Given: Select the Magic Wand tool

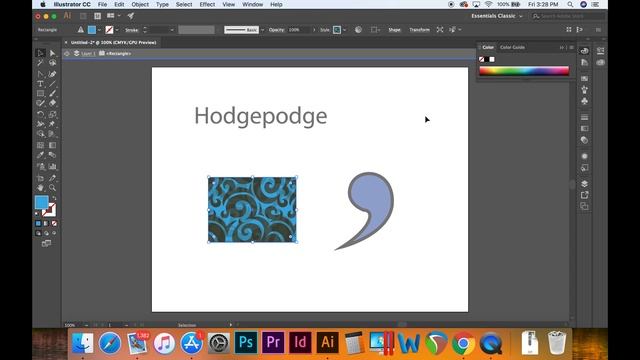Looking at the screenshot, I should point(40,63).
